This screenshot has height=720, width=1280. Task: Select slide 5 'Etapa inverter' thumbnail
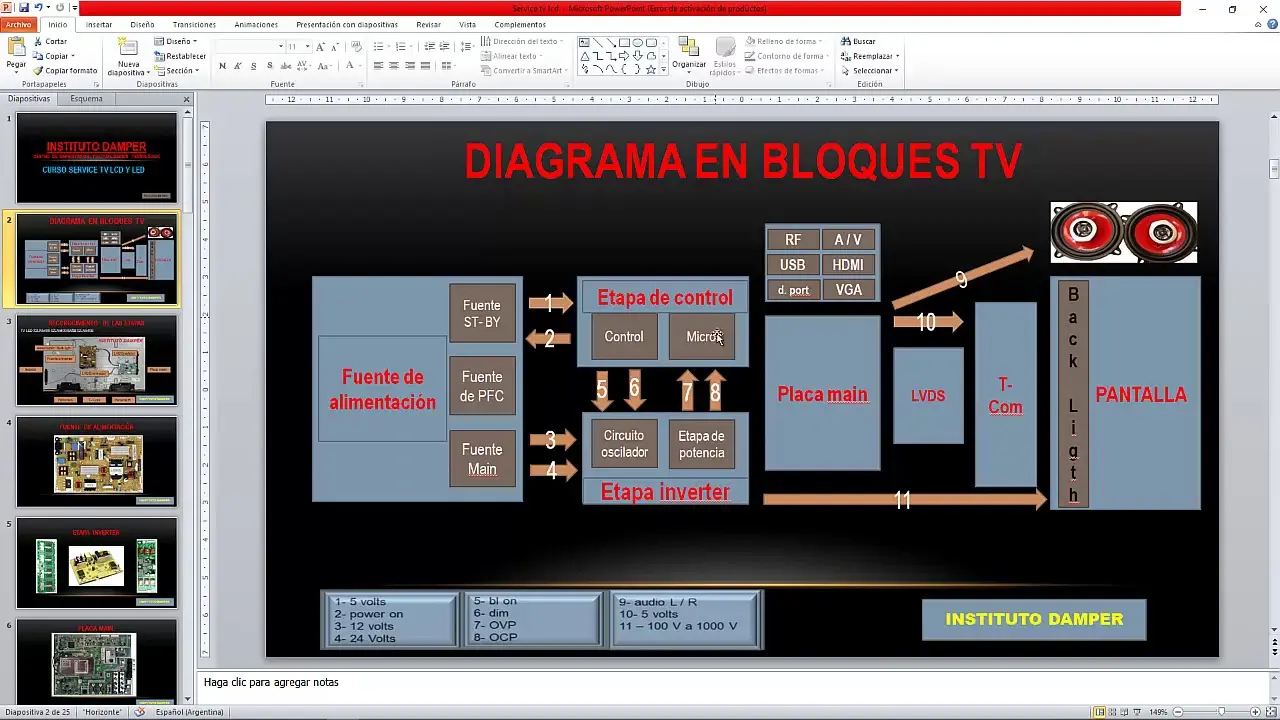pyautogui.click(x=96, y=563)
